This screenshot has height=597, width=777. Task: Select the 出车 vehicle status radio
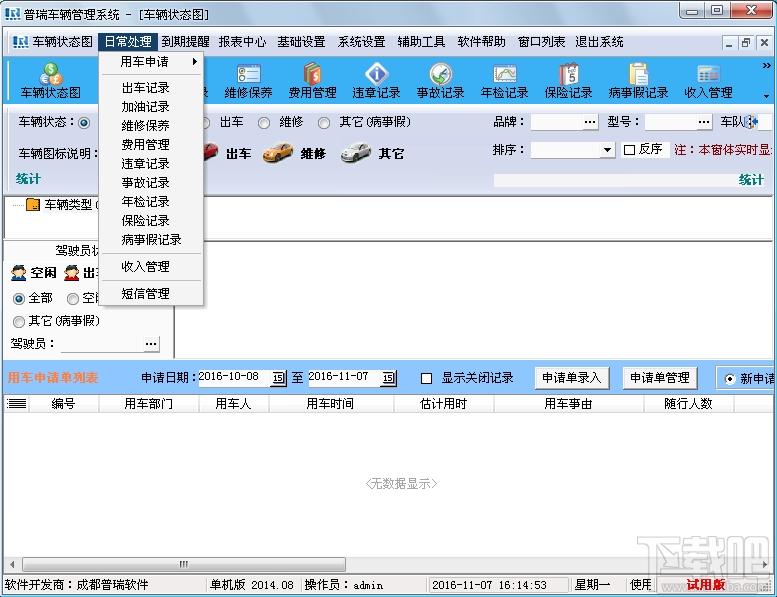[205, 122]
